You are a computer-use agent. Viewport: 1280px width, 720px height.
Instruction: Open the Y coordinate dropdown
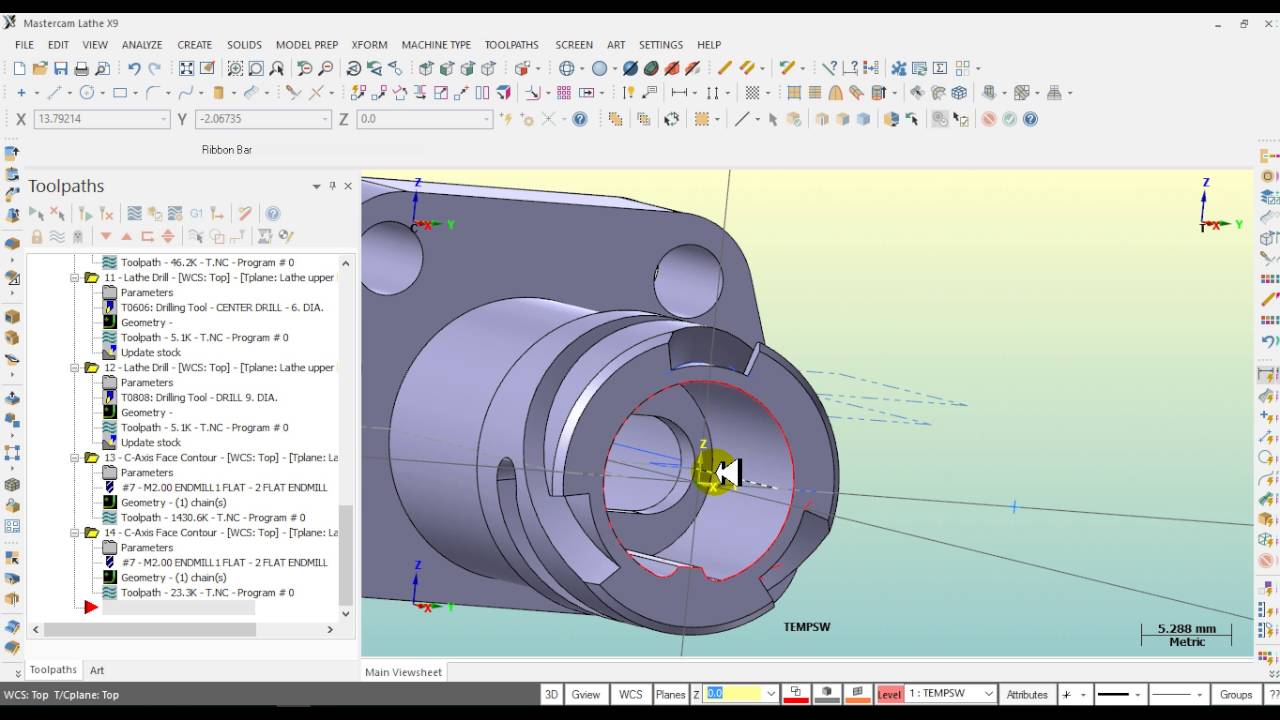[325, 119]
